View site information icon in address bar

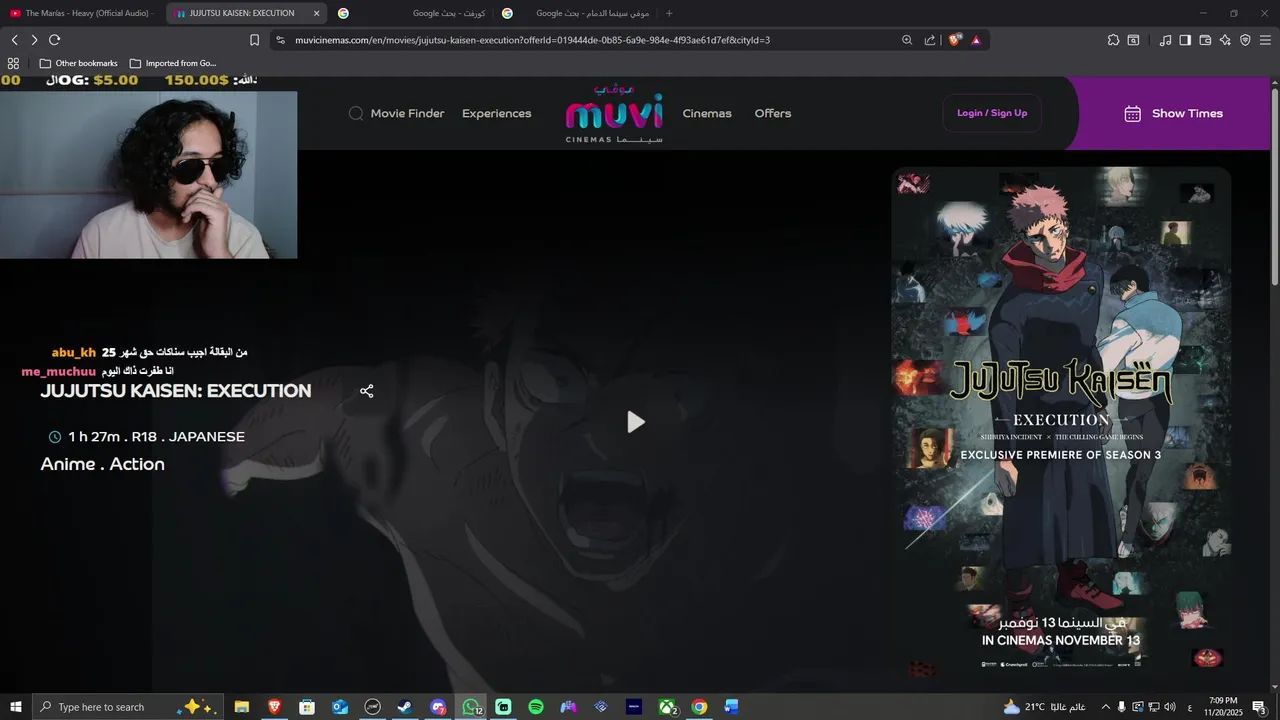(x=281, y=40)
